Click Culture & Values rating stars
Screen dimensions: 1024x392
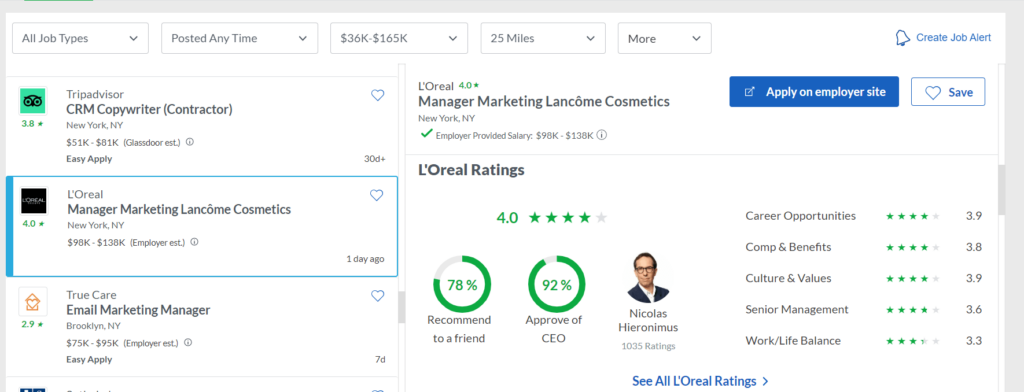click(912, 278)
